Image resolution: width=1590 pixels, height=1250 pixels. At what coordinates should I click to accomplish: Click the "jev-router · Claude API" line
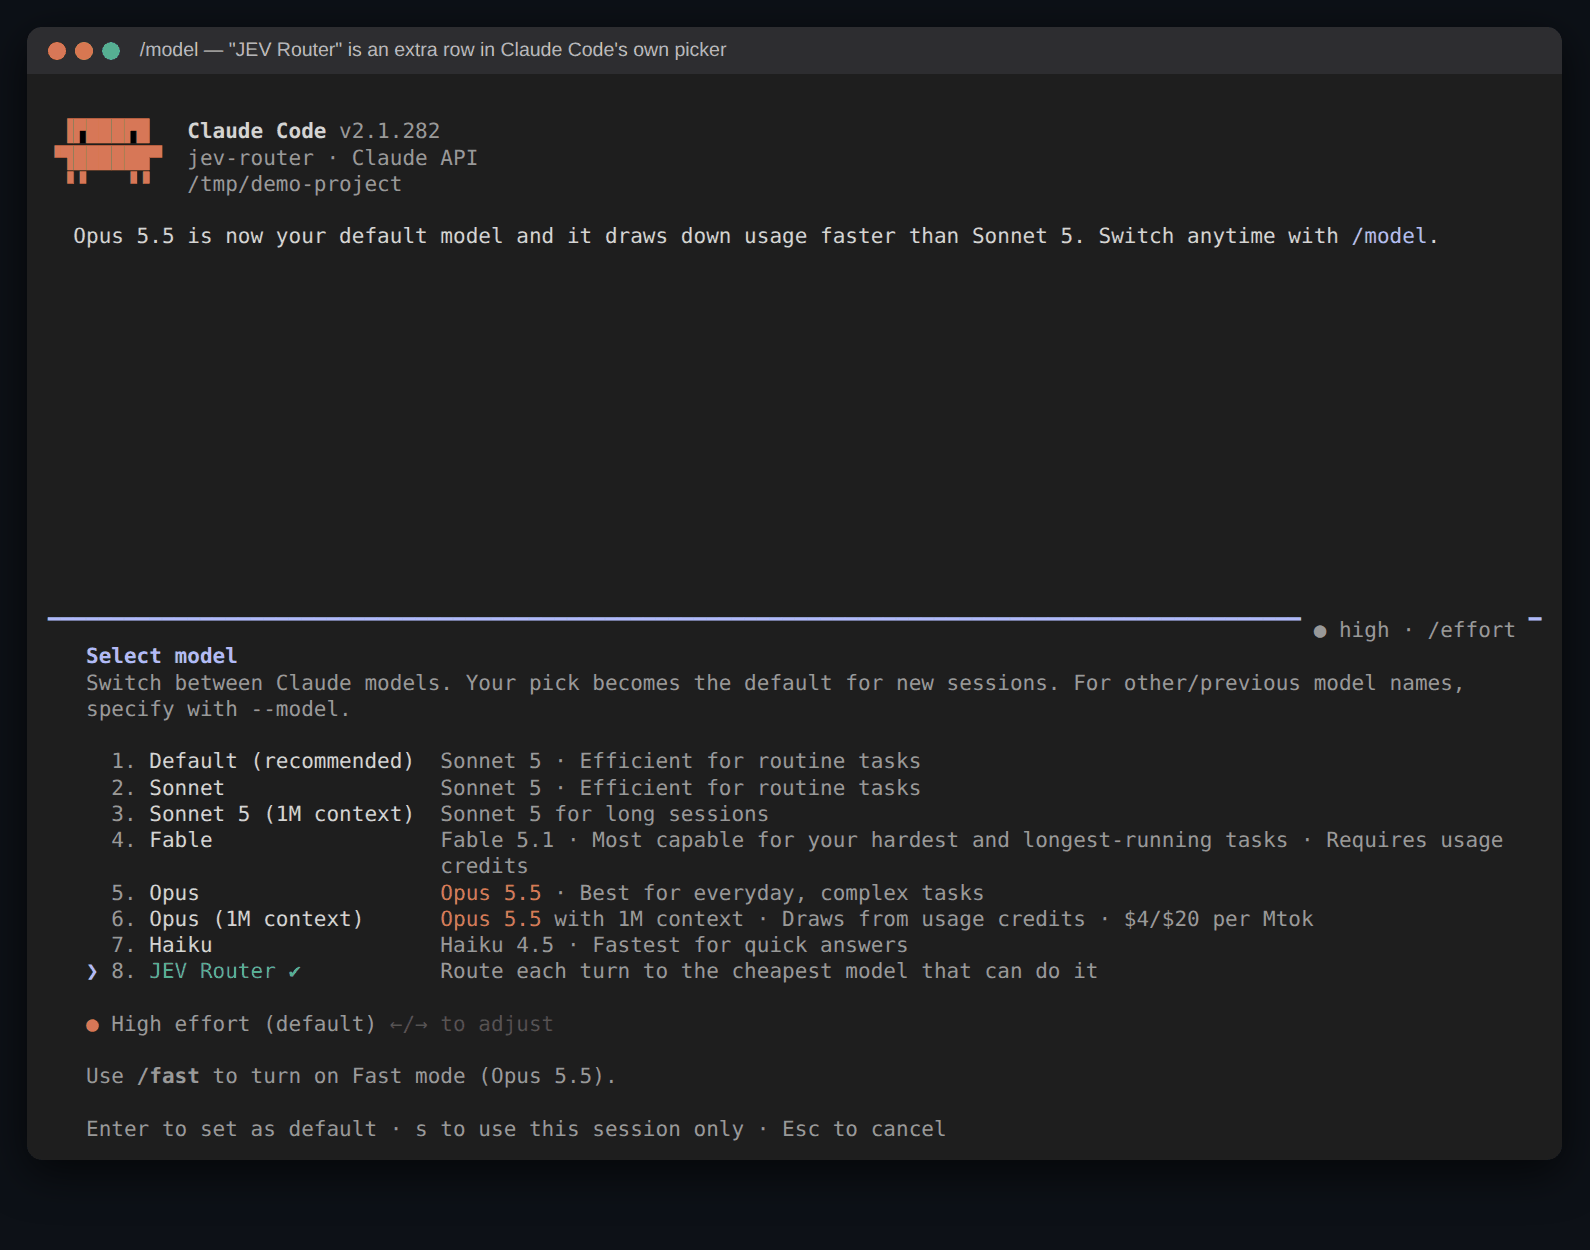click(333, 158)
